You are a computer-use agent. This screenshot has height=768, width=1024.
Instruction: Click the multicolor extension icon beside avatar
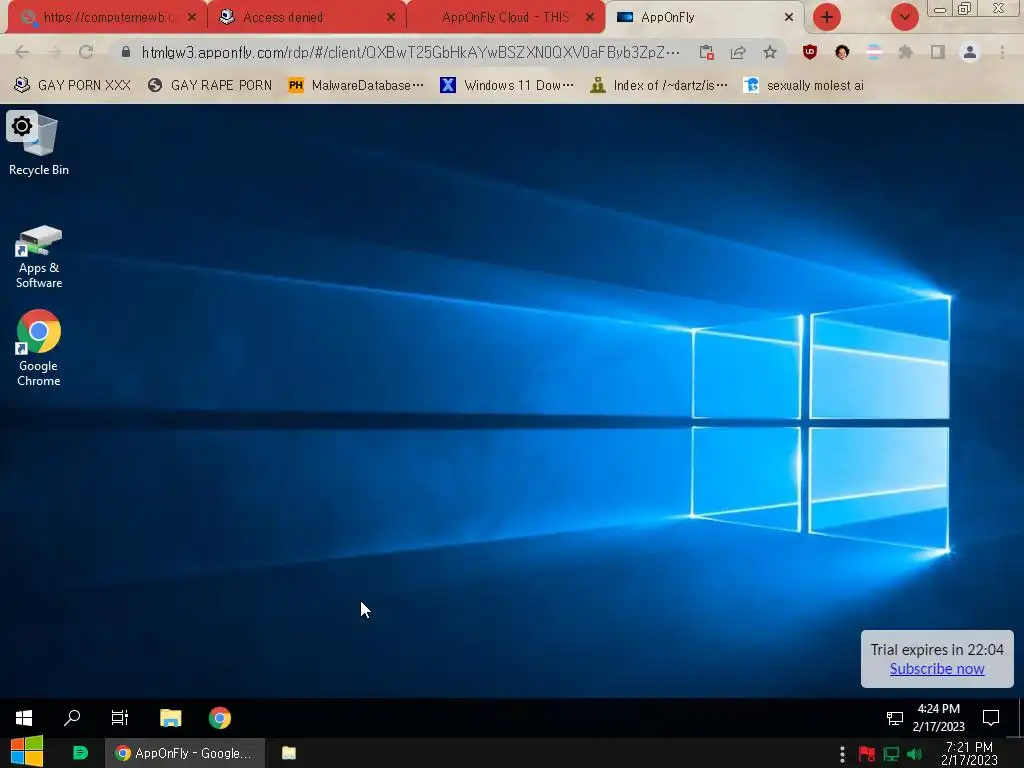pyautogui.click(x=874, y=52)
